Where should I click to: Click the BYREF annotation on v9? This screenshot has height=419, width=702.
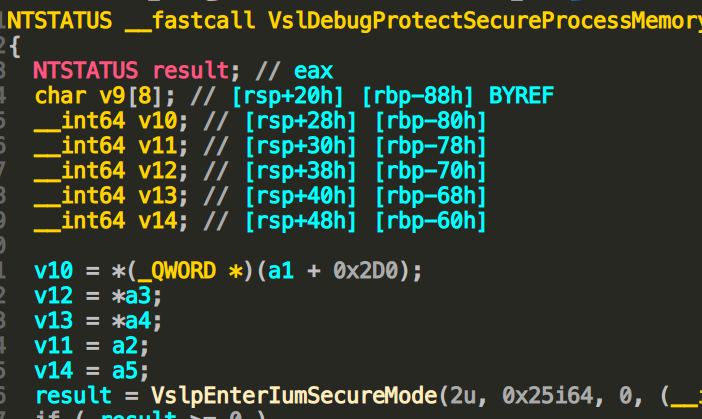[x=522, y=95]
